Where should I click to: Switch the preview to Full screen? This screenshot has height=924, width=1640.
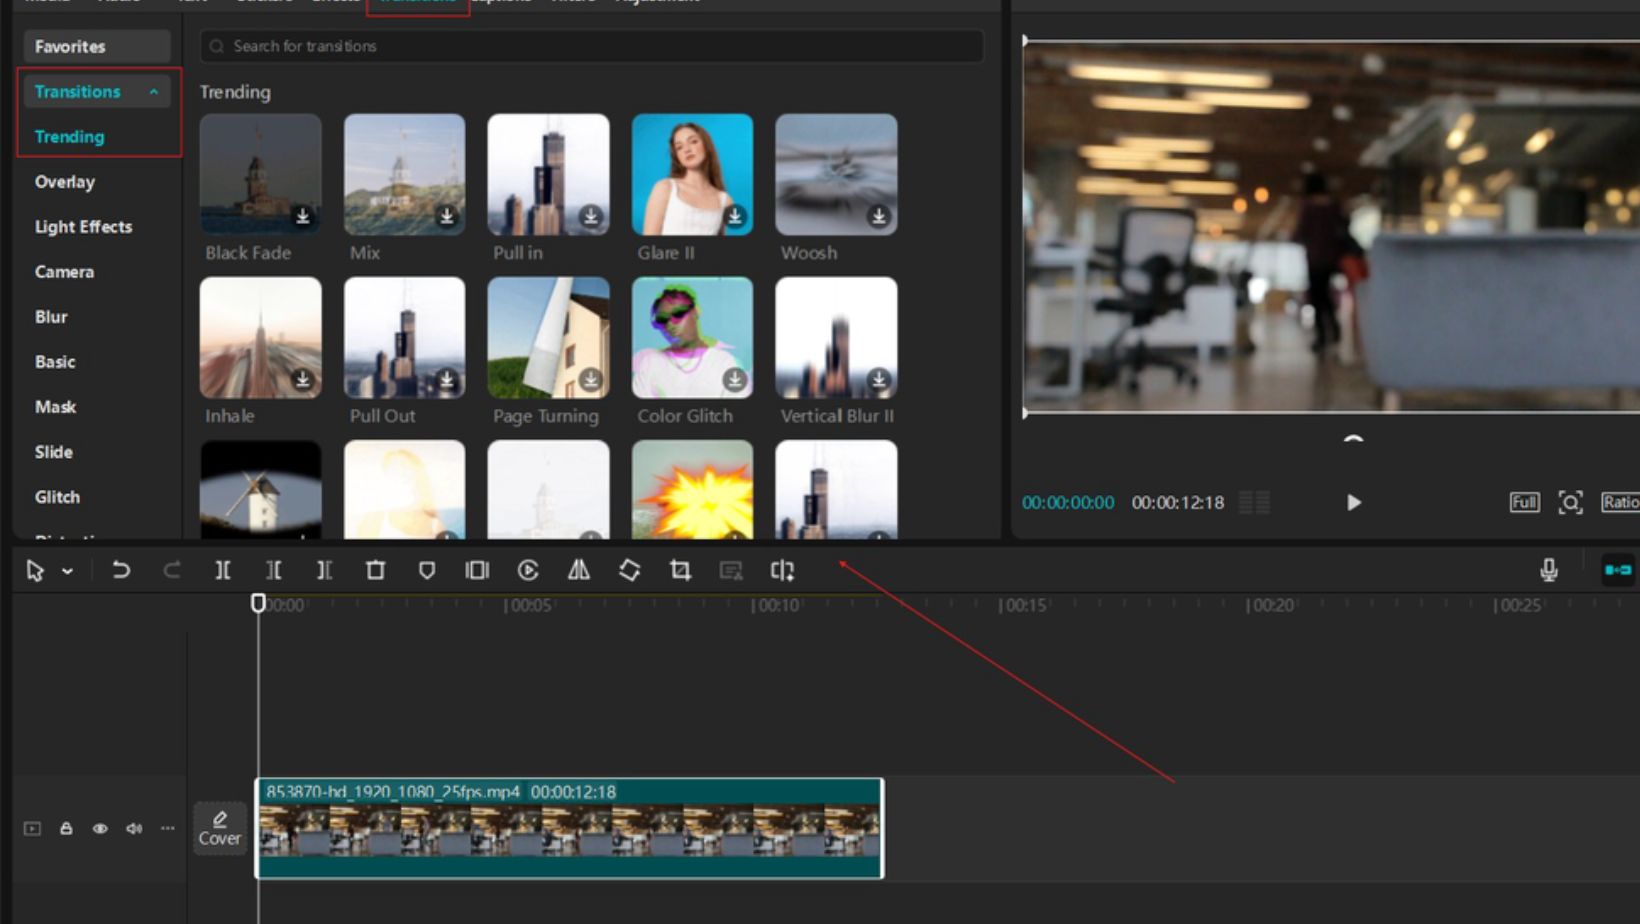click(x=1524, y=503)
